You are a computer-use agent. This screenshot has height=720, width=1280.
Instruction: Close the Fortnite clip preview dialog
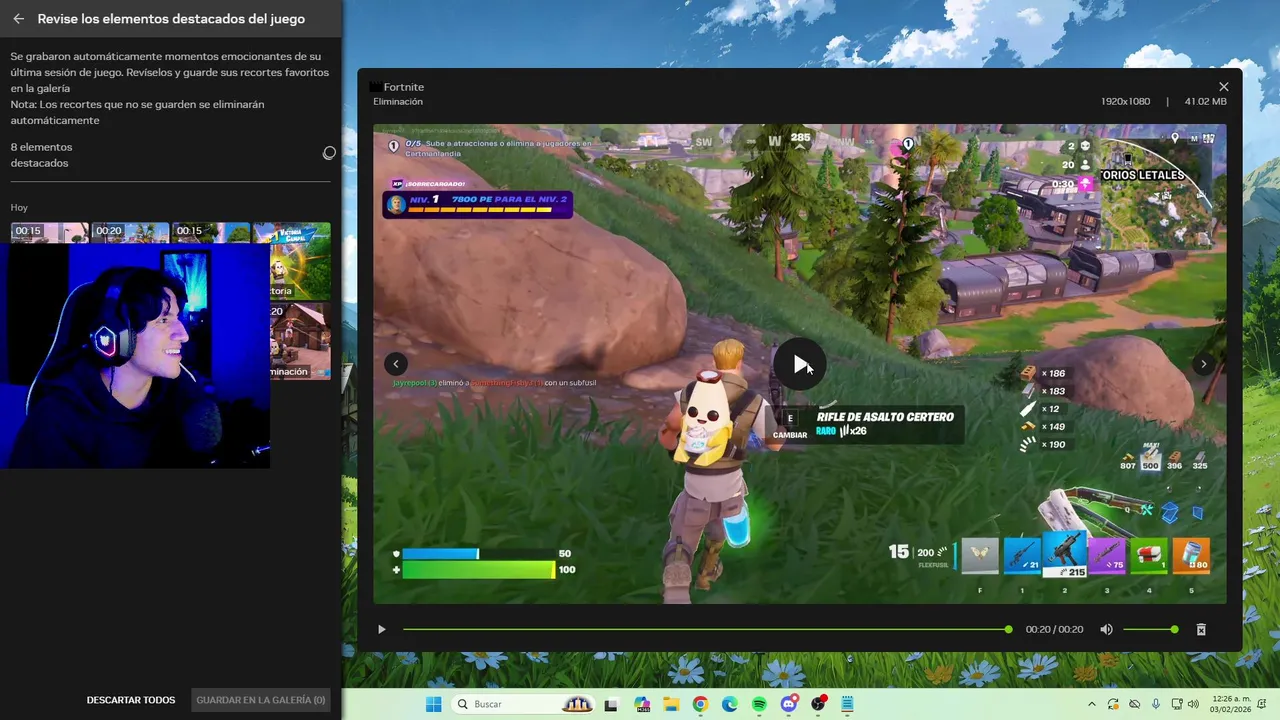pos(1223,87)
